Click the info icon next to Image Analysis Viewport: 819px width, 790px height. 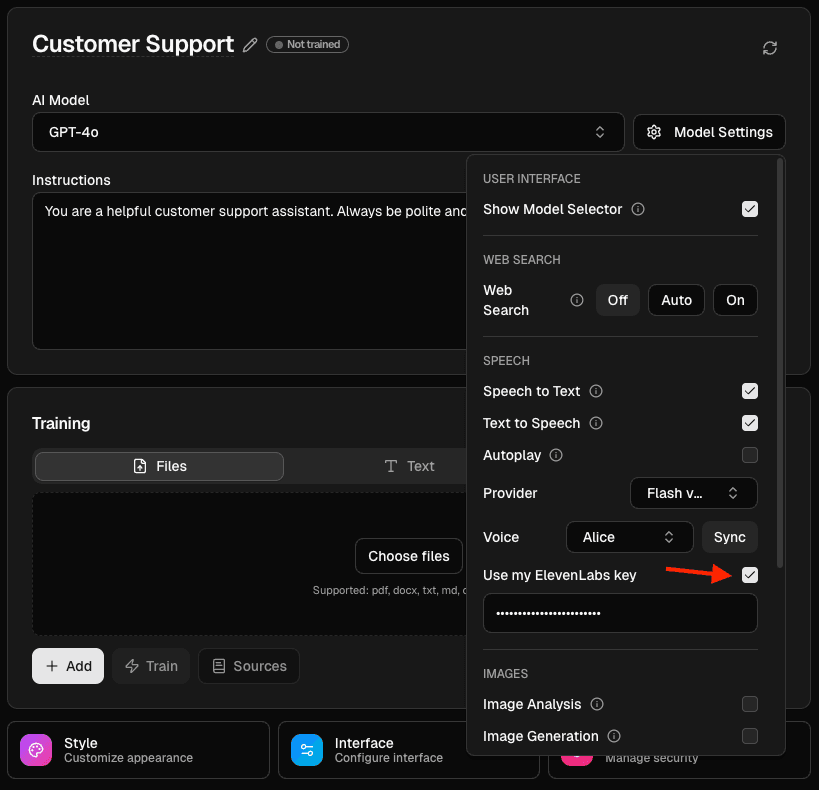(597, 704)
